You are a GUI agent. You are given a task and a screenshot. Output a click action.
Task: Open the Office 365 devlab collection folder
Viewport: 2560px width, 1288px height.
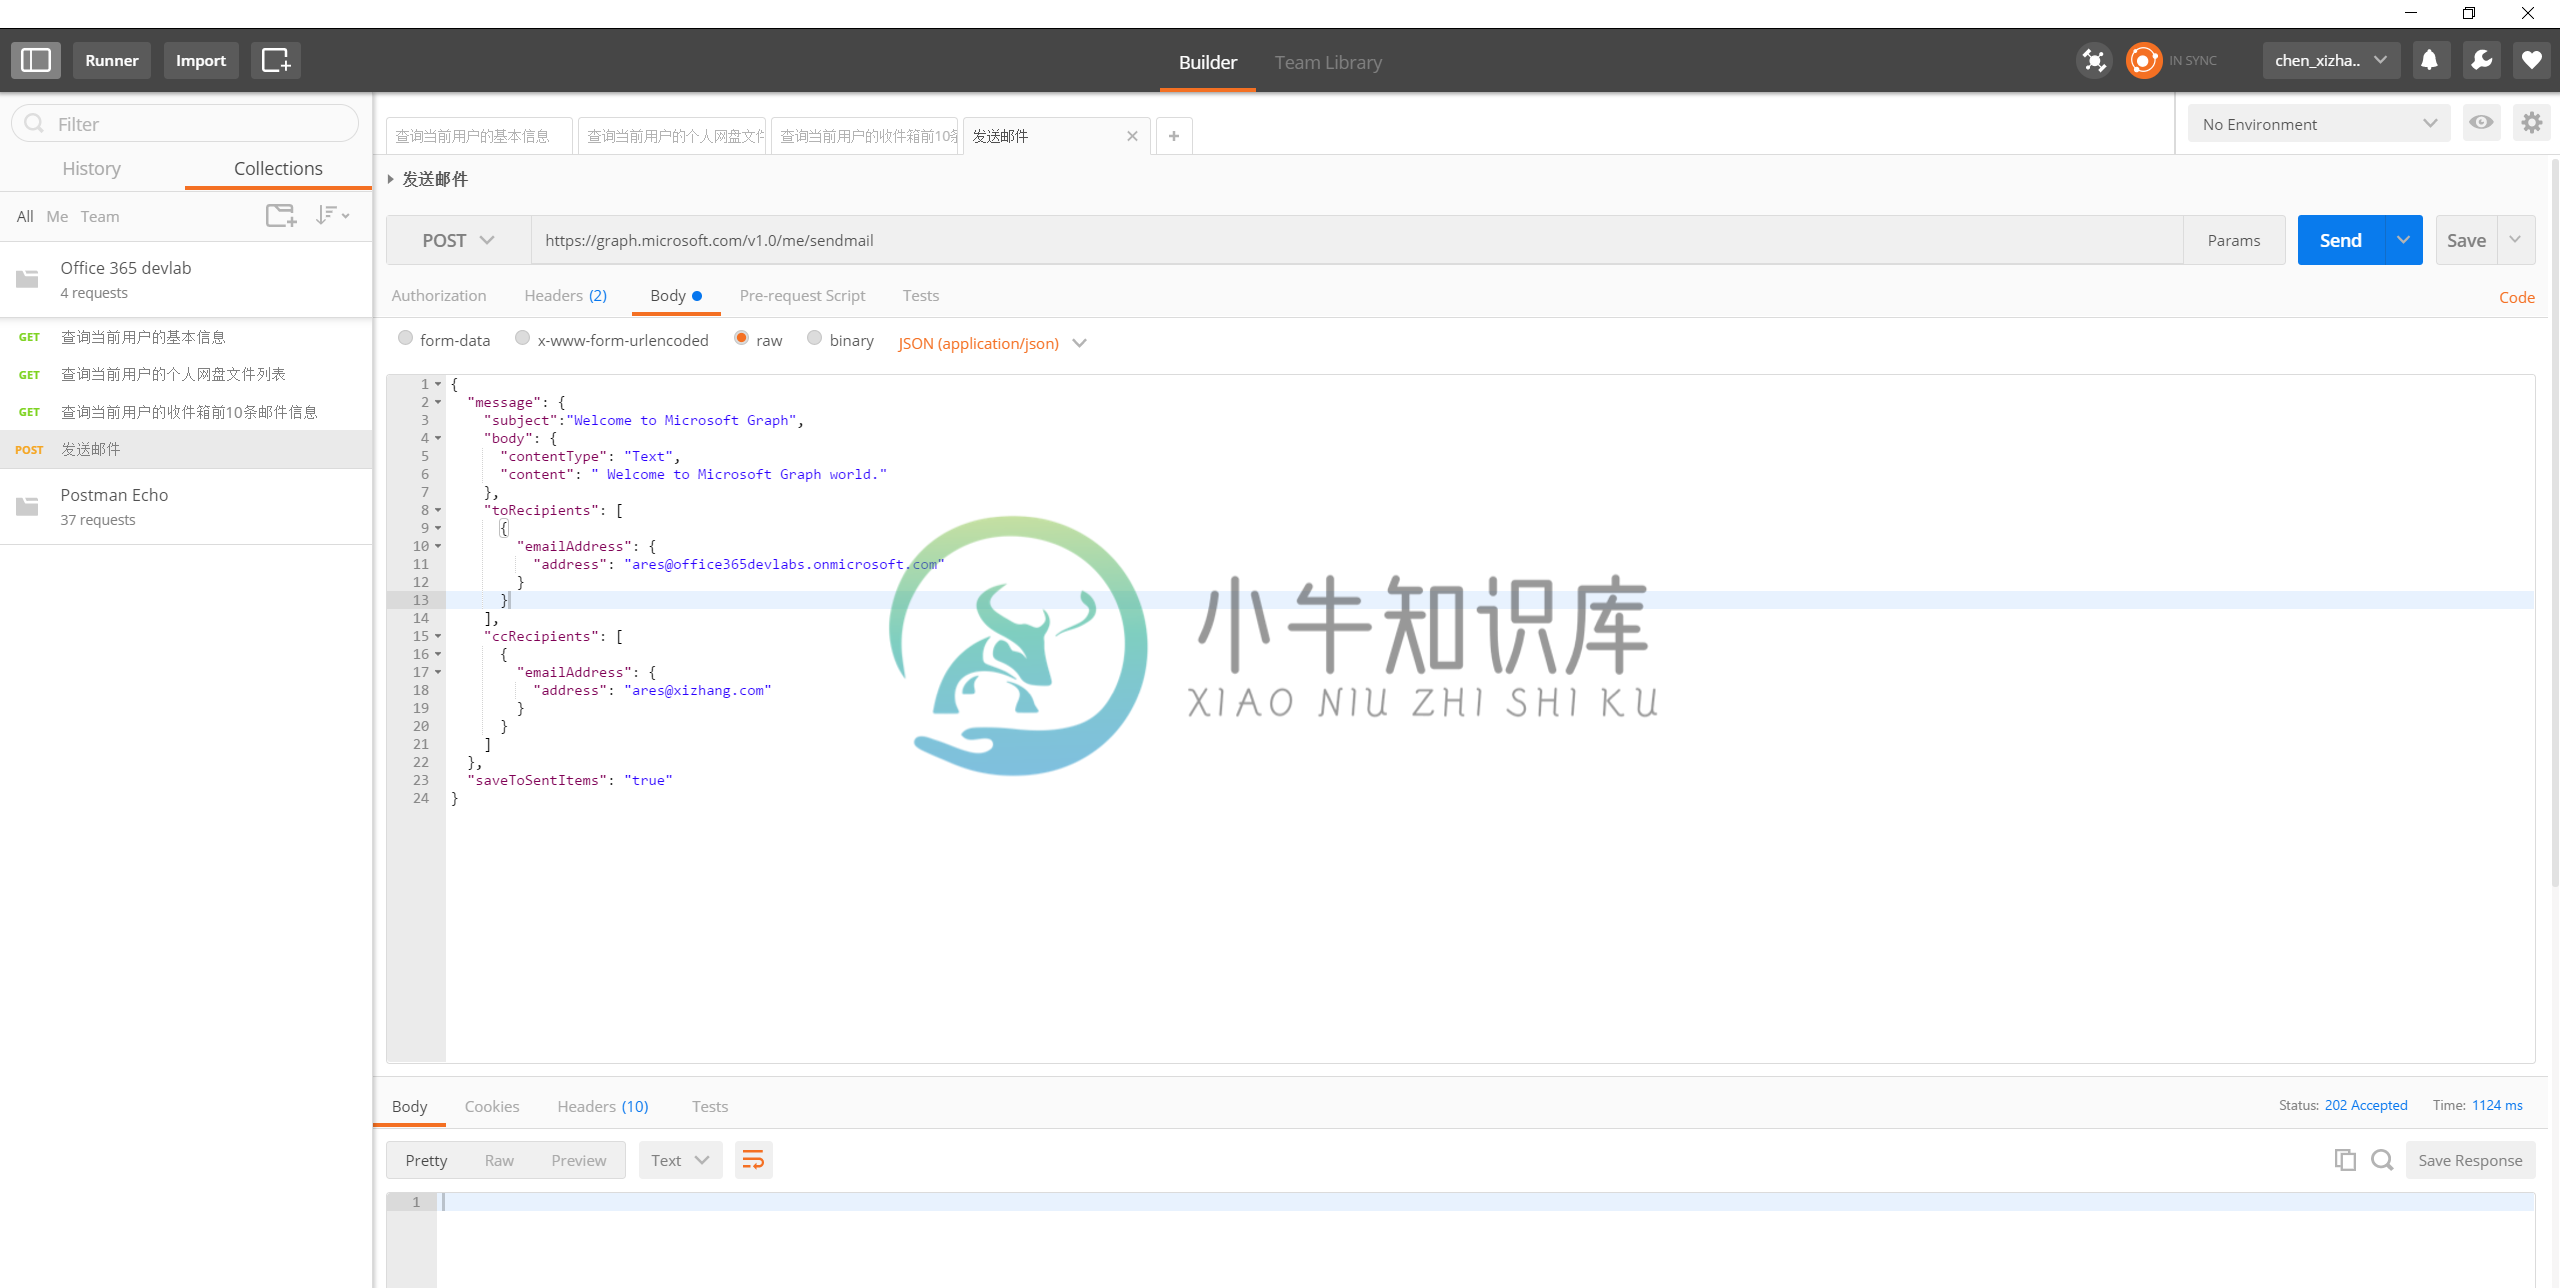[186, 280]
